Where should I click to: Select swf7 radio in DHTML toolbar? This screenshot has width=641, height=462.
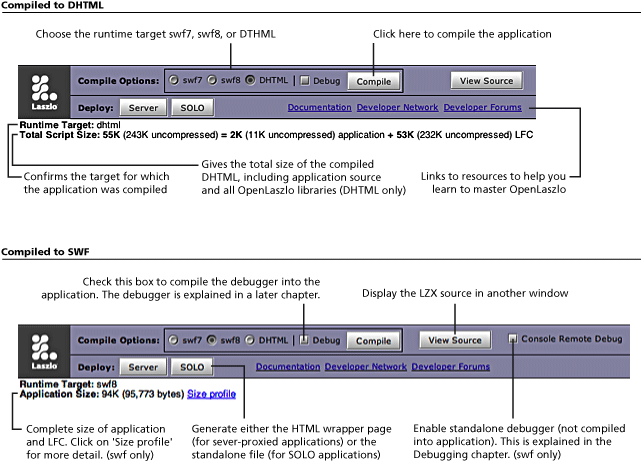coord(174,80)
